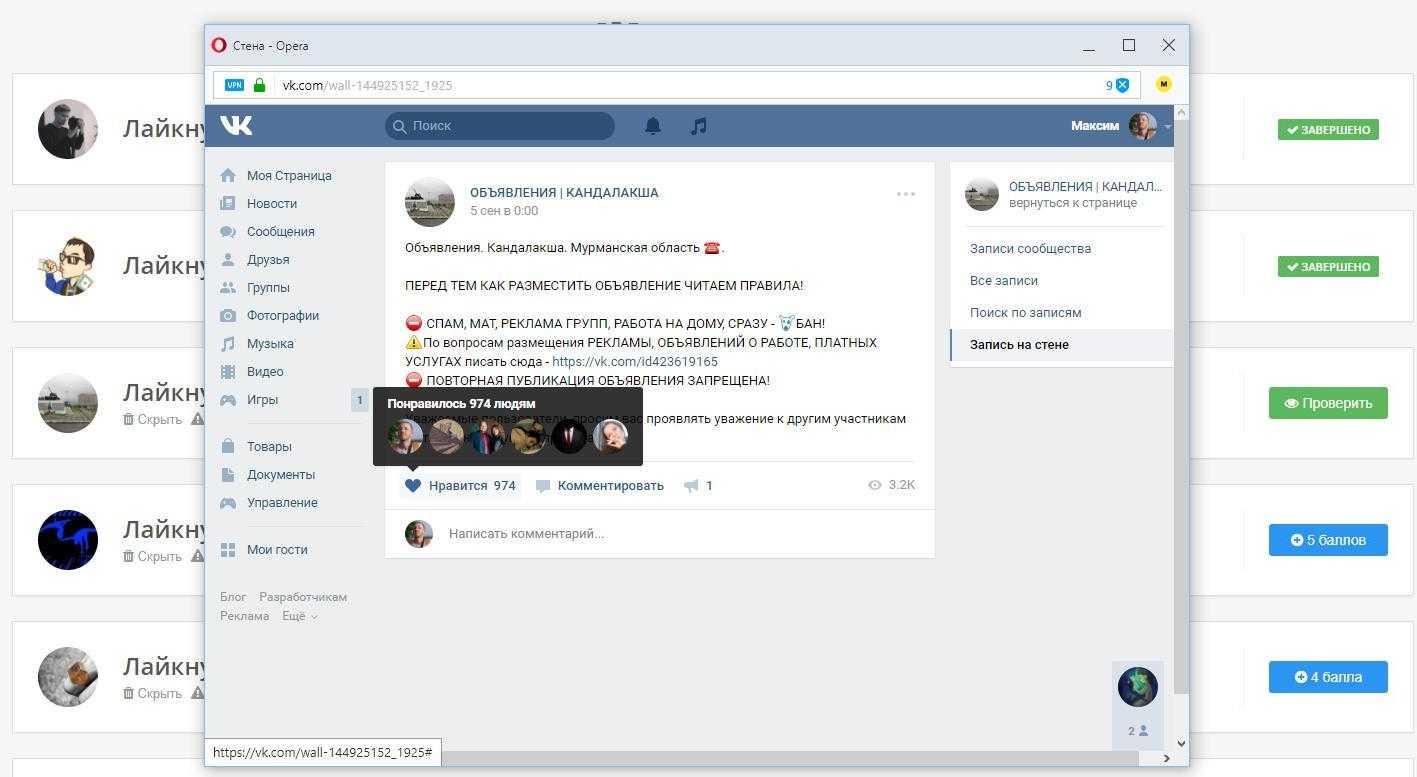Click the VPN badge in address bar

[234, 85]
